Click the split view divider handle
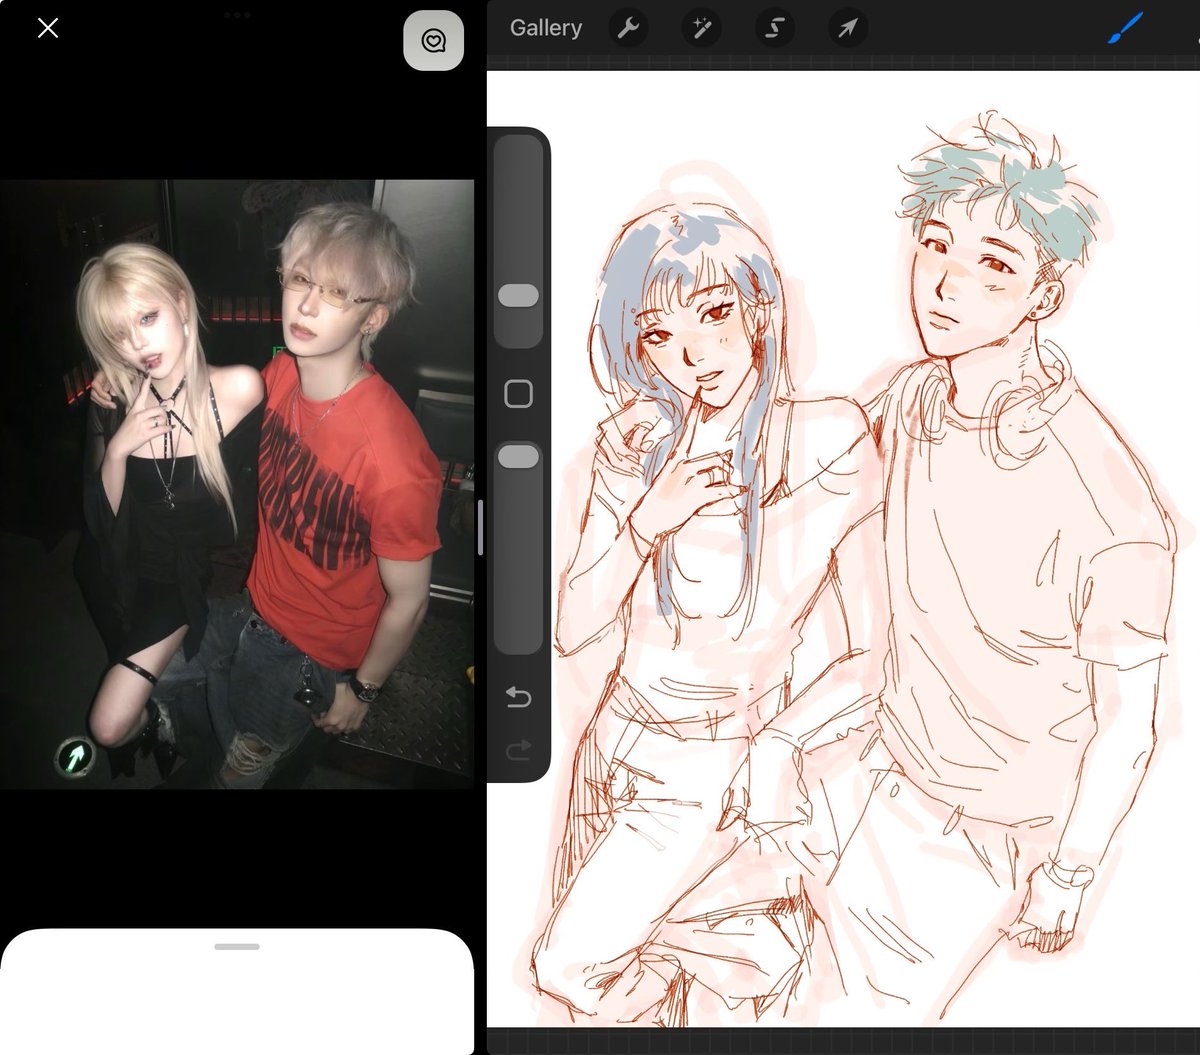The height and width of the screenshot is (1055, 1200). pos(480,527)
